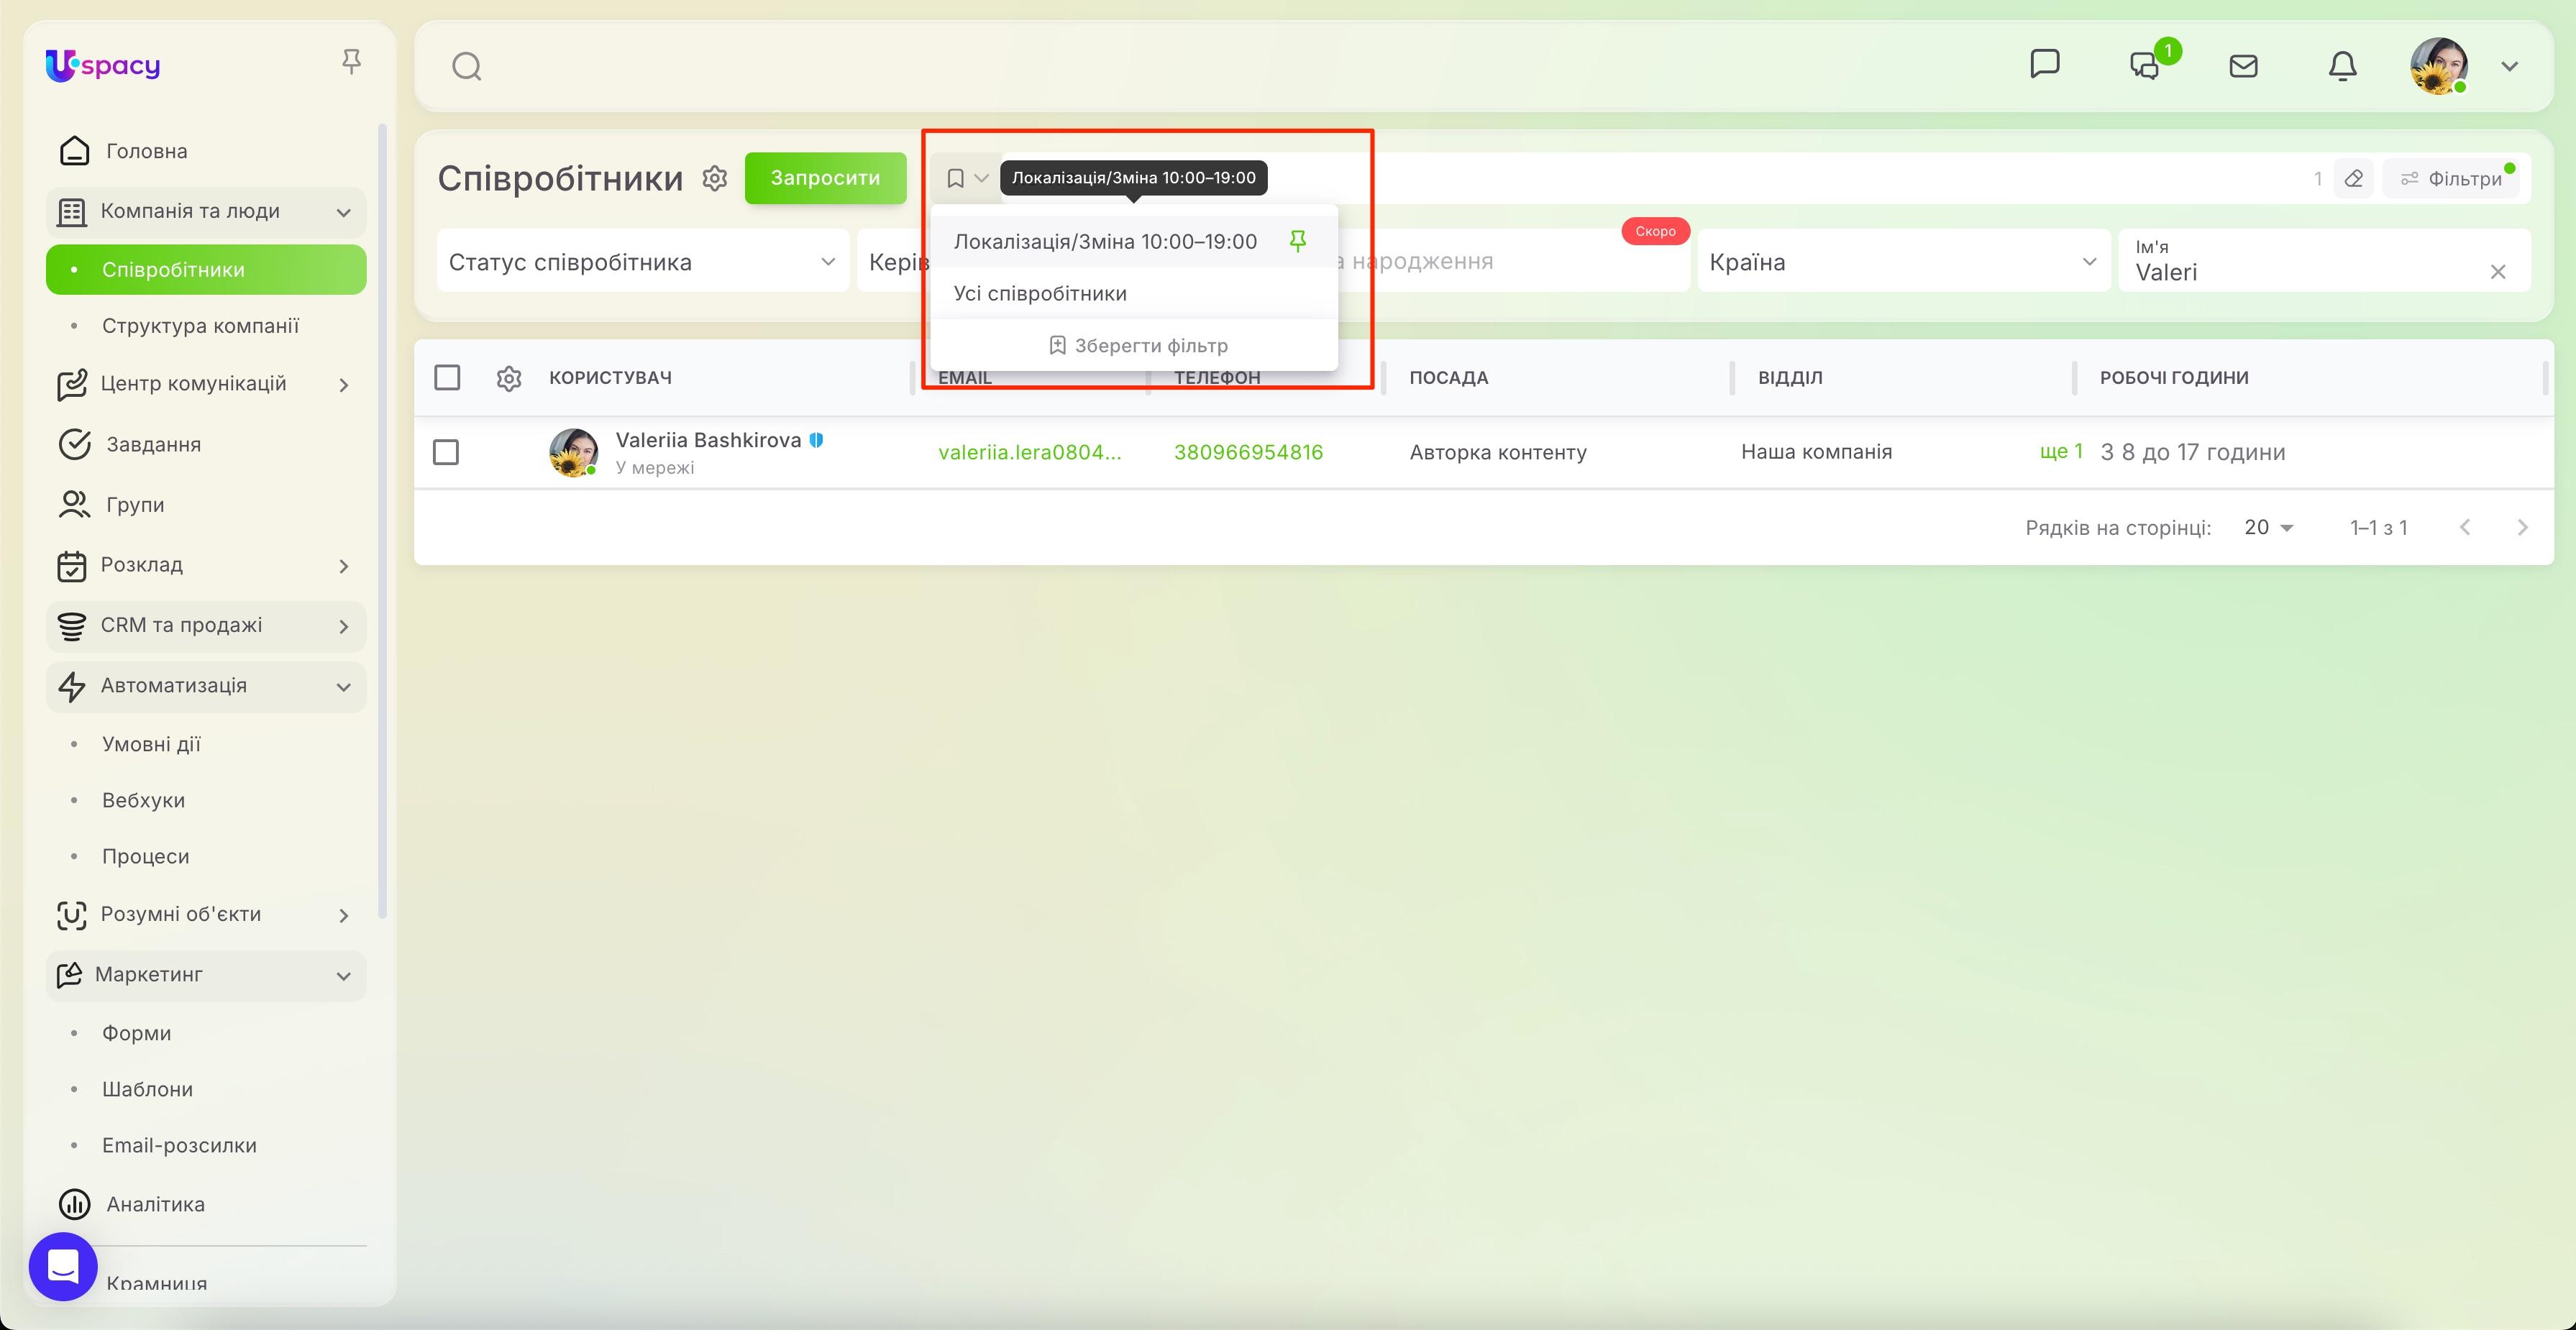Screen dimensions: 2576x1330
Task: Go to next page arrow
Action: (x=2522, y=527)
